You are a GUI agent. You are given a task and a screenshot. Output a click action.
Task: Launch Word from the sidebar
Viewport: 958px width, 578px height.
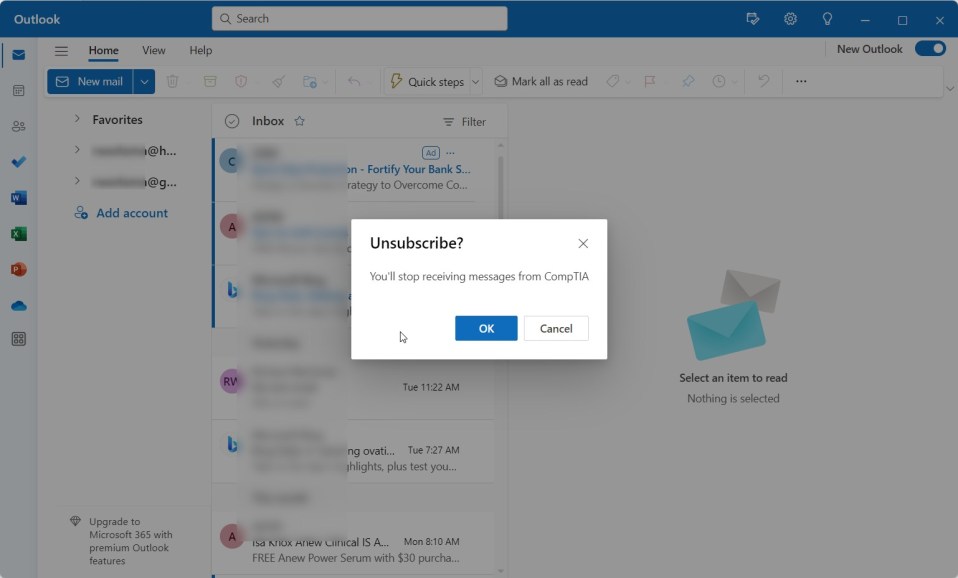(18, 197)
